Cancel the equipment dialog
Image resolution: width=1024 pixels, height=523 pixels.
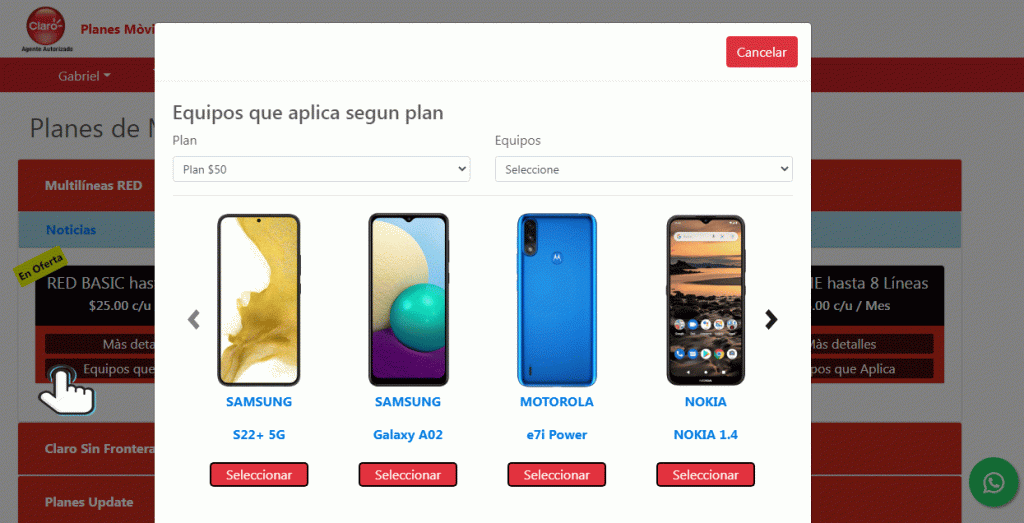[x=761, y=52]
